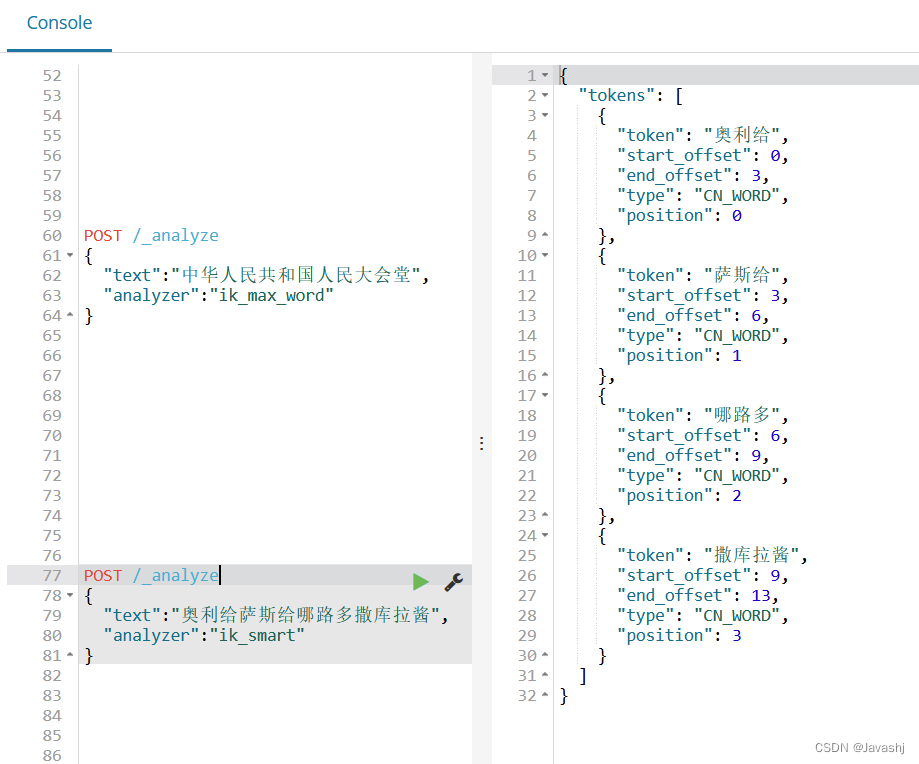The height and width of the screenshot is (764, 919).
Task: Click line number 52 in the editor gutter
Action: 52,76
